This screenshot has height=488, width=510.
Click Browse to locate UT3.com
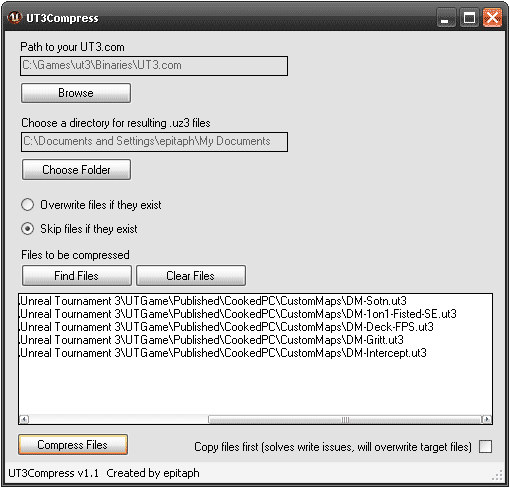point(76,93)
